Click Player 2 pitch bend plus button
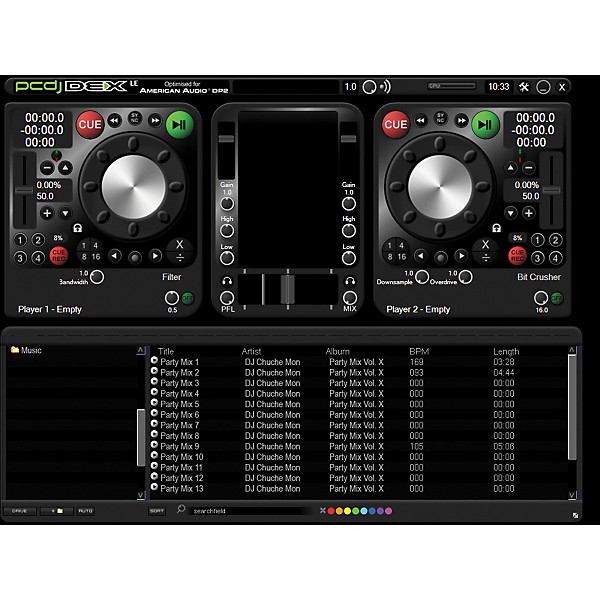The height and width of the screenshot is (600, 600). (x=529, y=213)
